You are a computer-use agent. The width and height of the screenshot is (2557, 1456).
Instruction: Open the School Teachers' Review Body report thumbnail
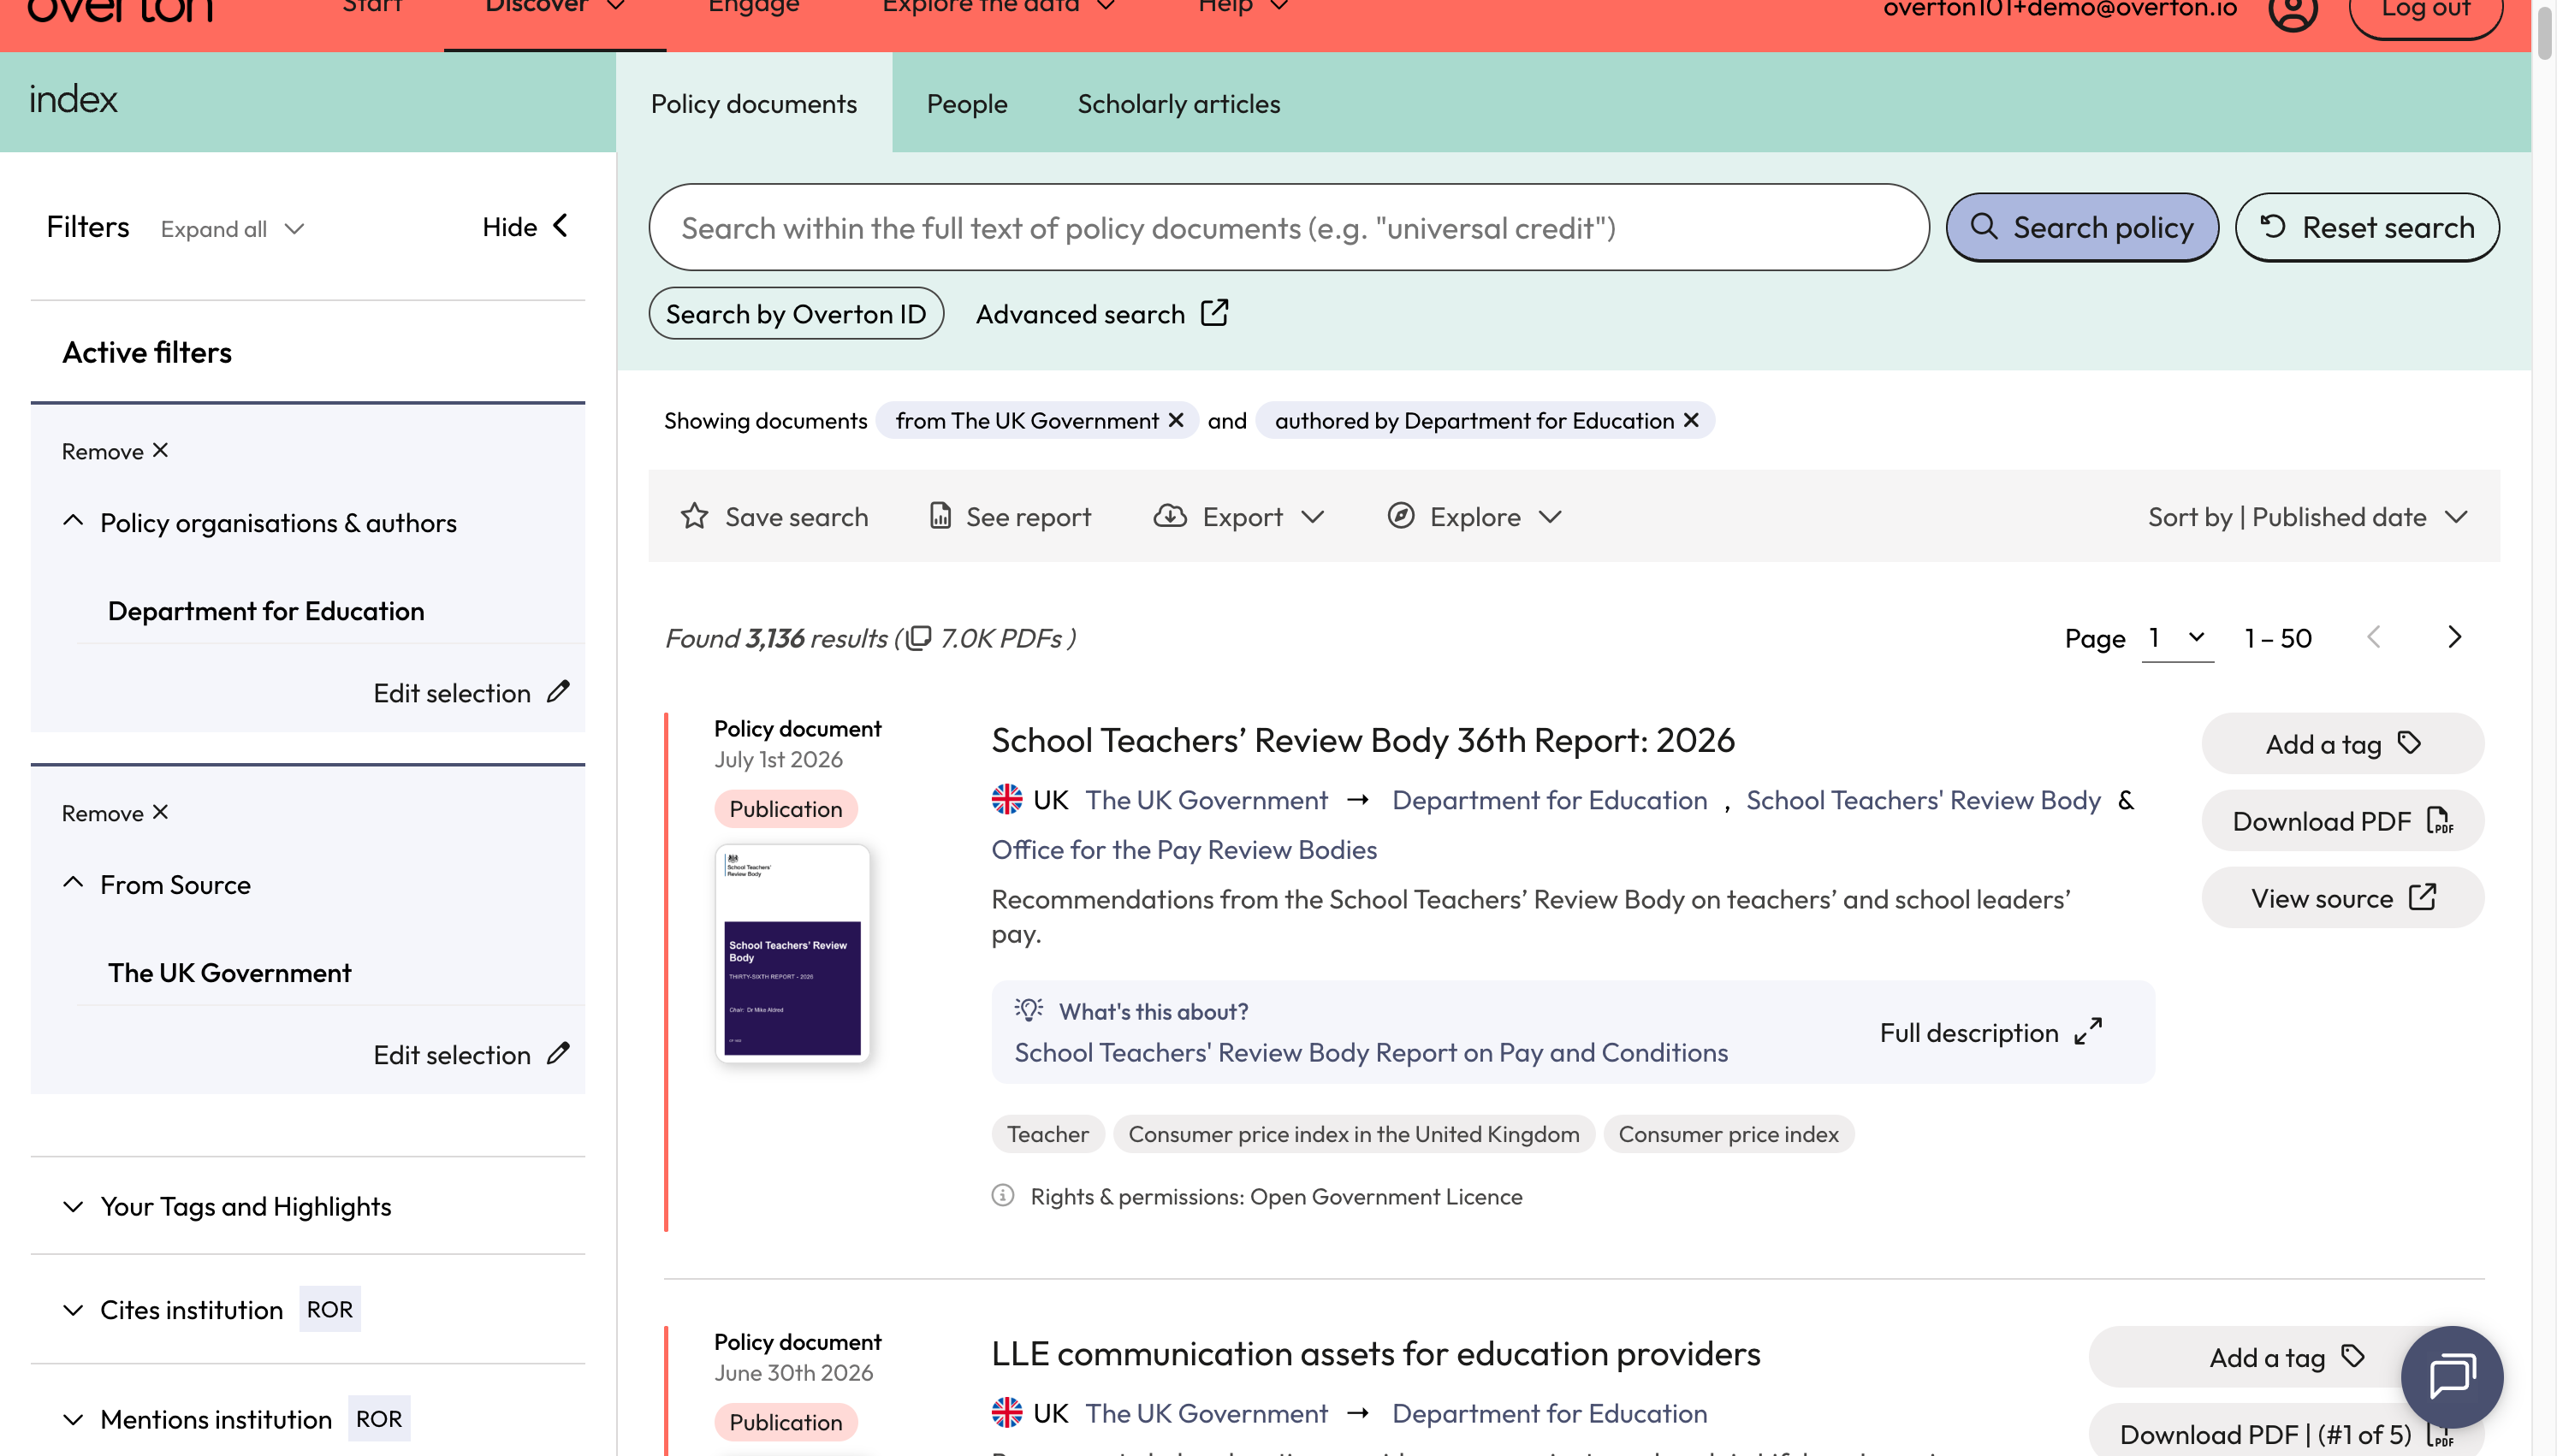(792, 953)
